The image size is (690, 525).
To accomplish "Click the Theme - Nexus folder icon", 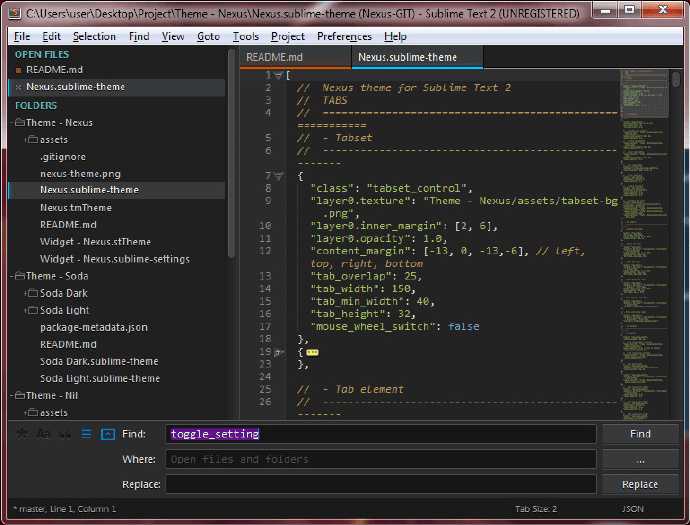I will [x=19, y=122].
